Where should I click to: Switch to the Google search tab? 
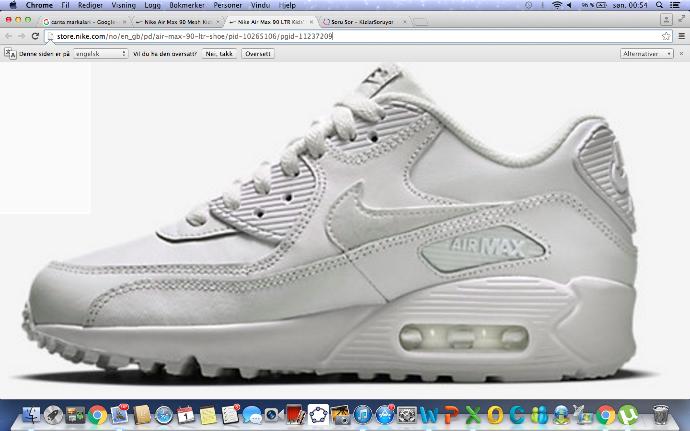click(84, 22)
